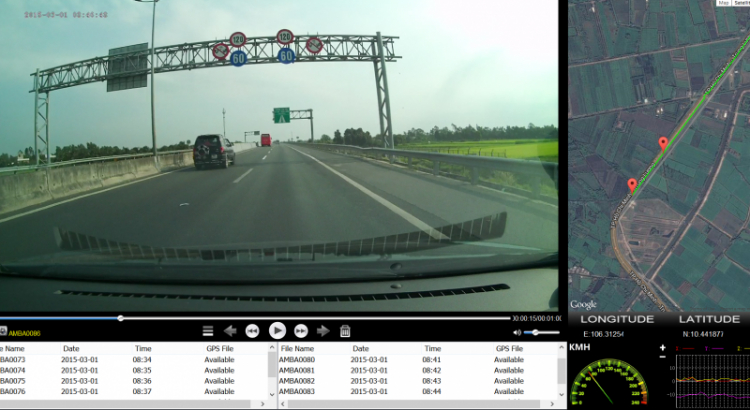
Task: Click the dashcam video frame
Action: pos(279,155)
